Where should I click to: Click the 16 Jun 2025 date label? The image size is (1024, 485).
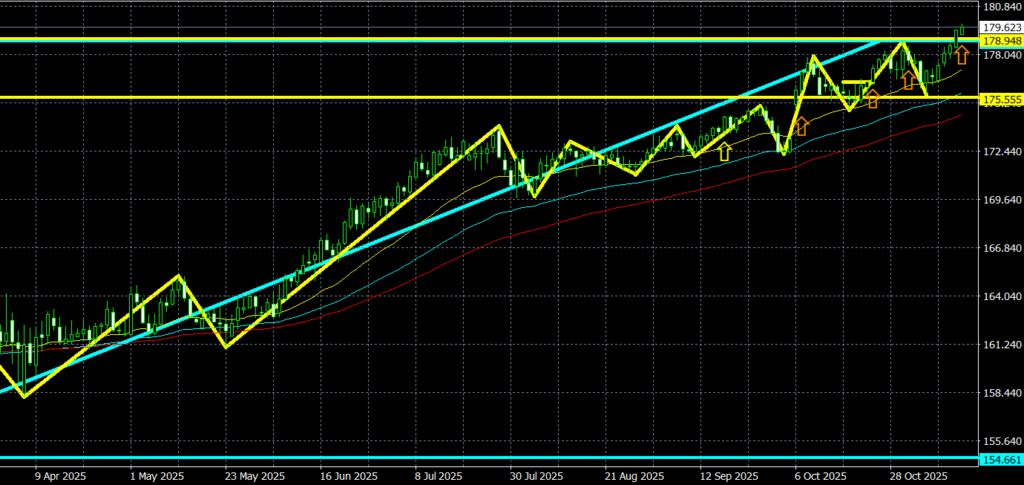pos(350,476)
